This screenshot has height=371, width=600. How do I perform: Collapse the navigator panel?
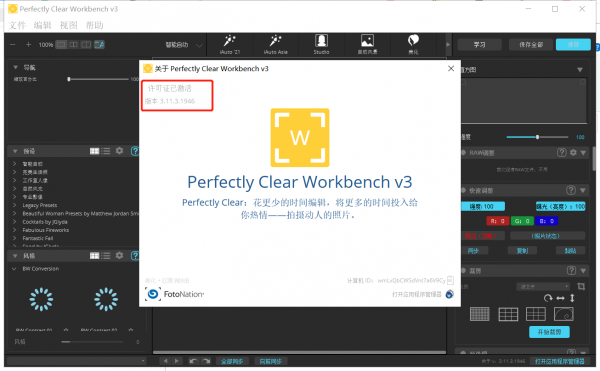[16, 67]
